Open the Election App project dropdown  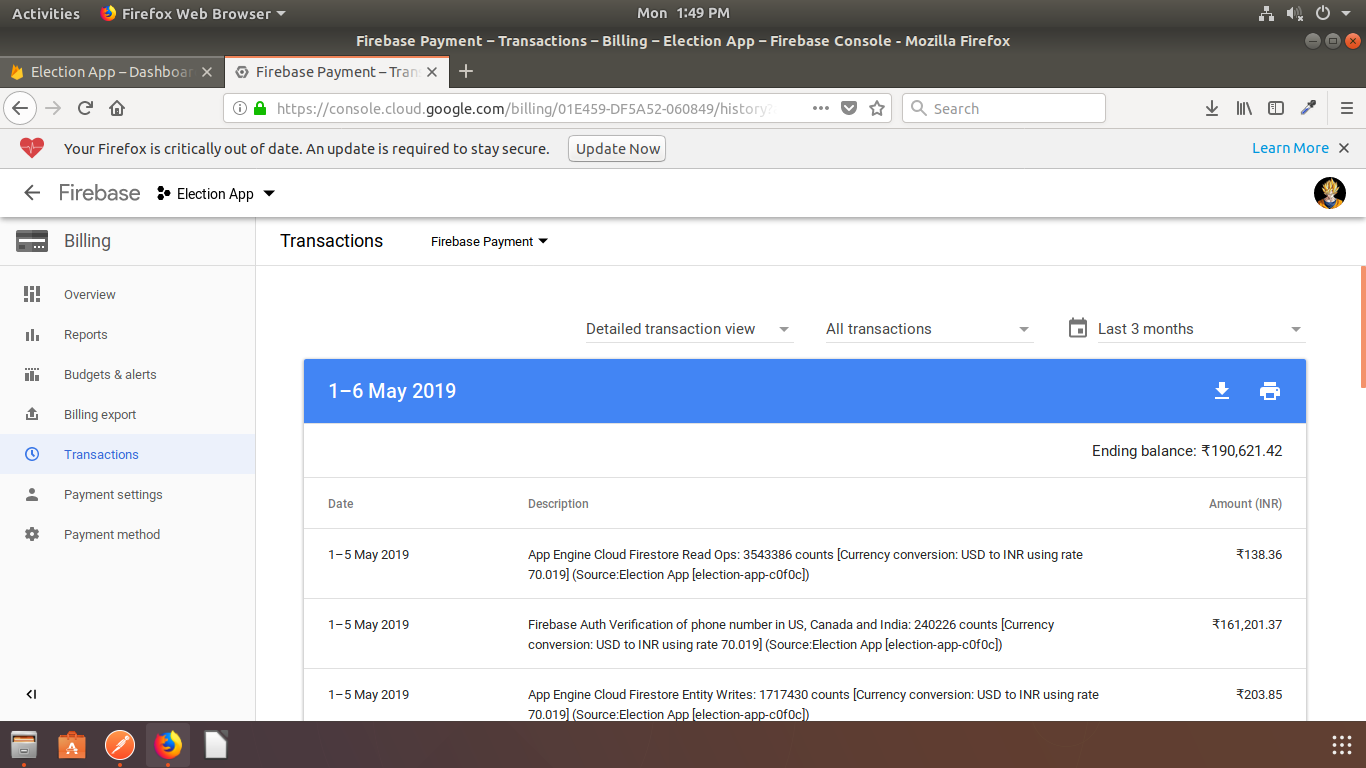coord(216,194)
